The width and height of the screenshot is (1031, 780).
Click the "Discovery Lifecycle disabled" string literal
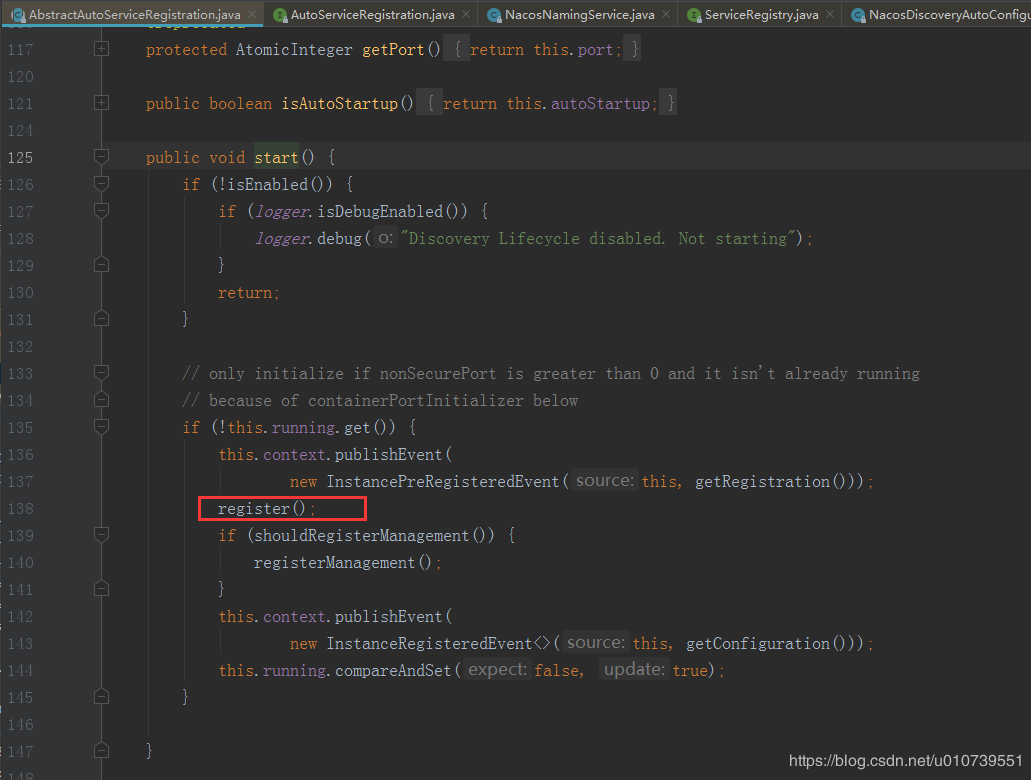(x=598, y=238)
